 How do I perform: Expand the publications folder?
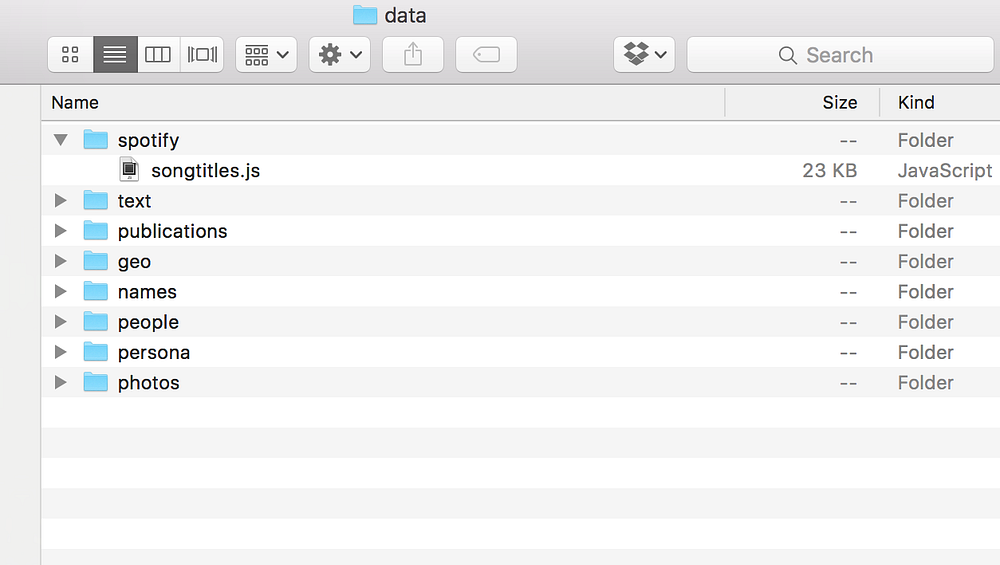(x=61, y=231)
